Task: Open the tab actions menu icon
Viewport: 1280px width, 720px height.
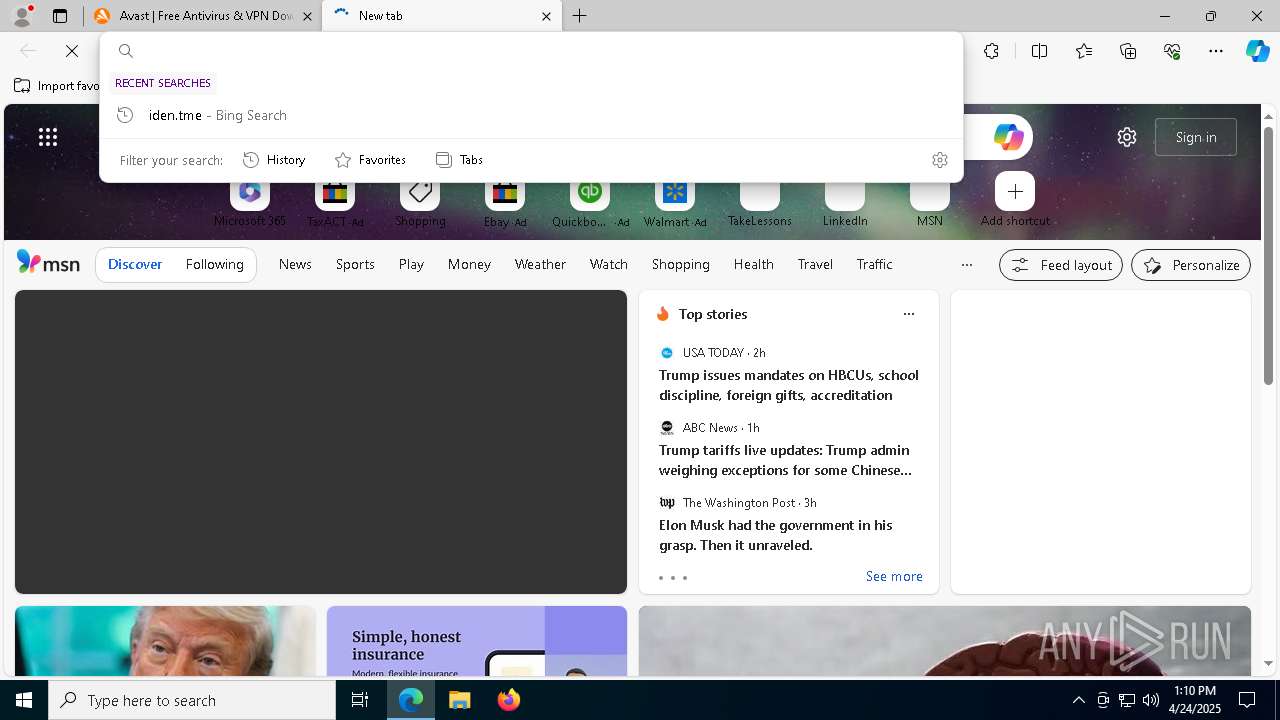Action: [60, 16]
